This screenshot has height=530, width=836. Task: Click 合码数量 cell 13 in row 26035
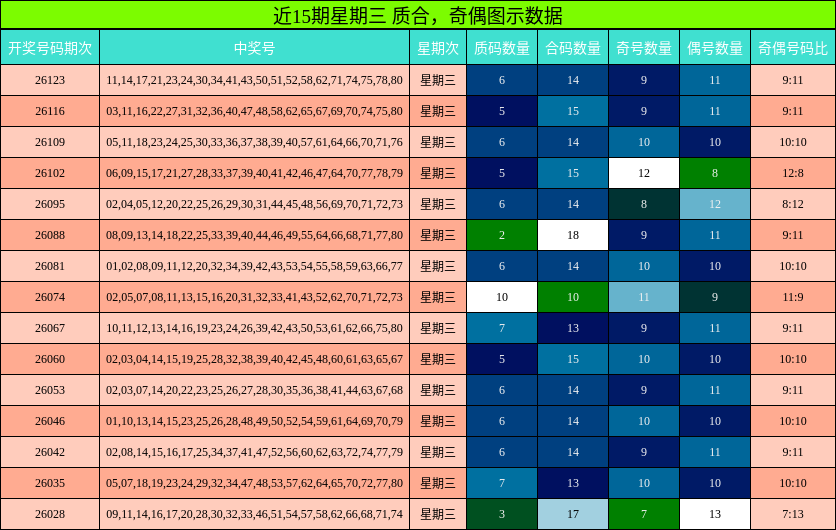pyautogui.click(x=573, y=483)
